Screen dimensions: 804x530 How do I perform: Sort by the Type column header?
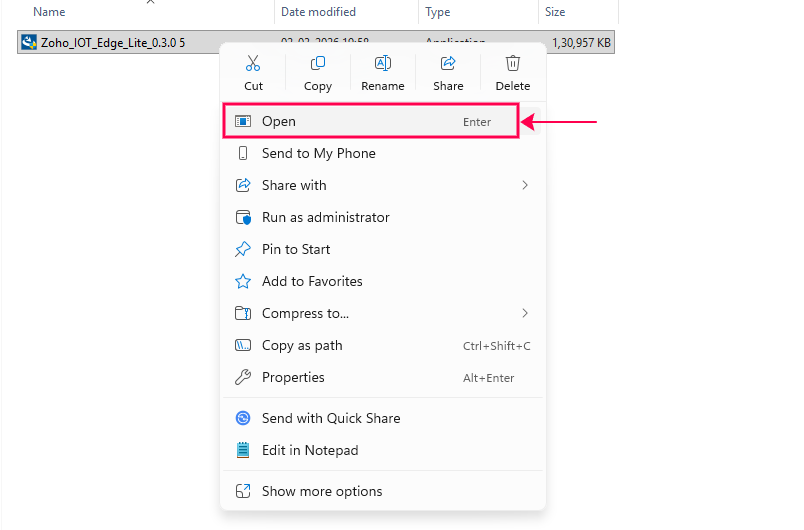(x=437, y=12)
